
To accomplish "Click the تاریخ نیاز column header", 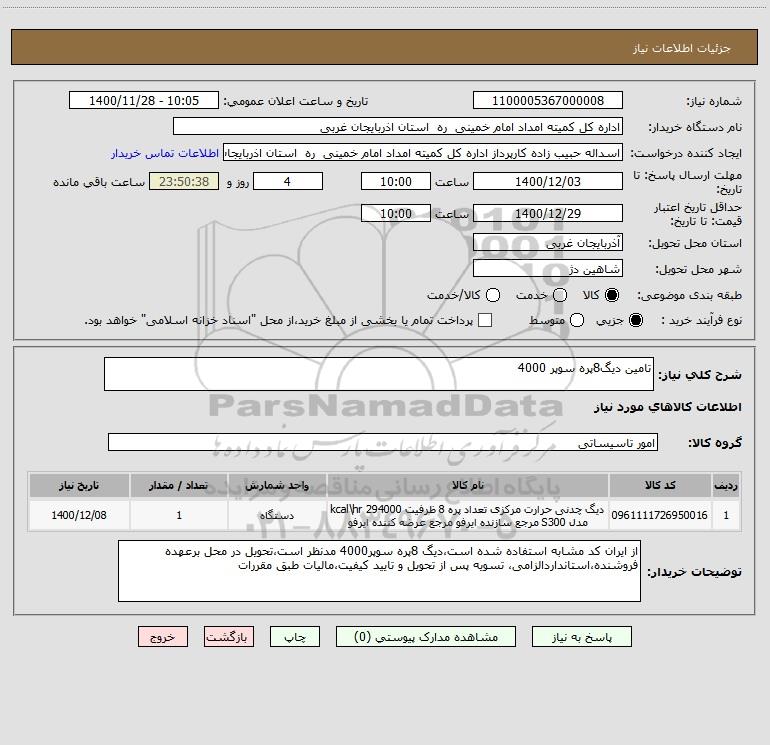I will 79,485.
